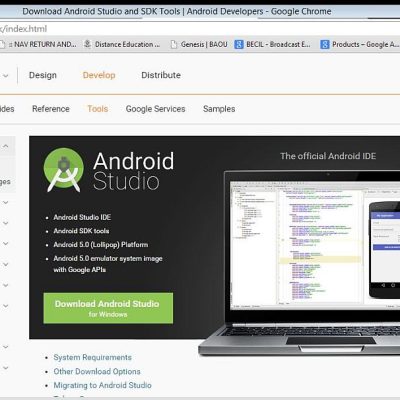Open the Products - Google bookmark
Screen dimensions: 400x400
tap(360, 44)
